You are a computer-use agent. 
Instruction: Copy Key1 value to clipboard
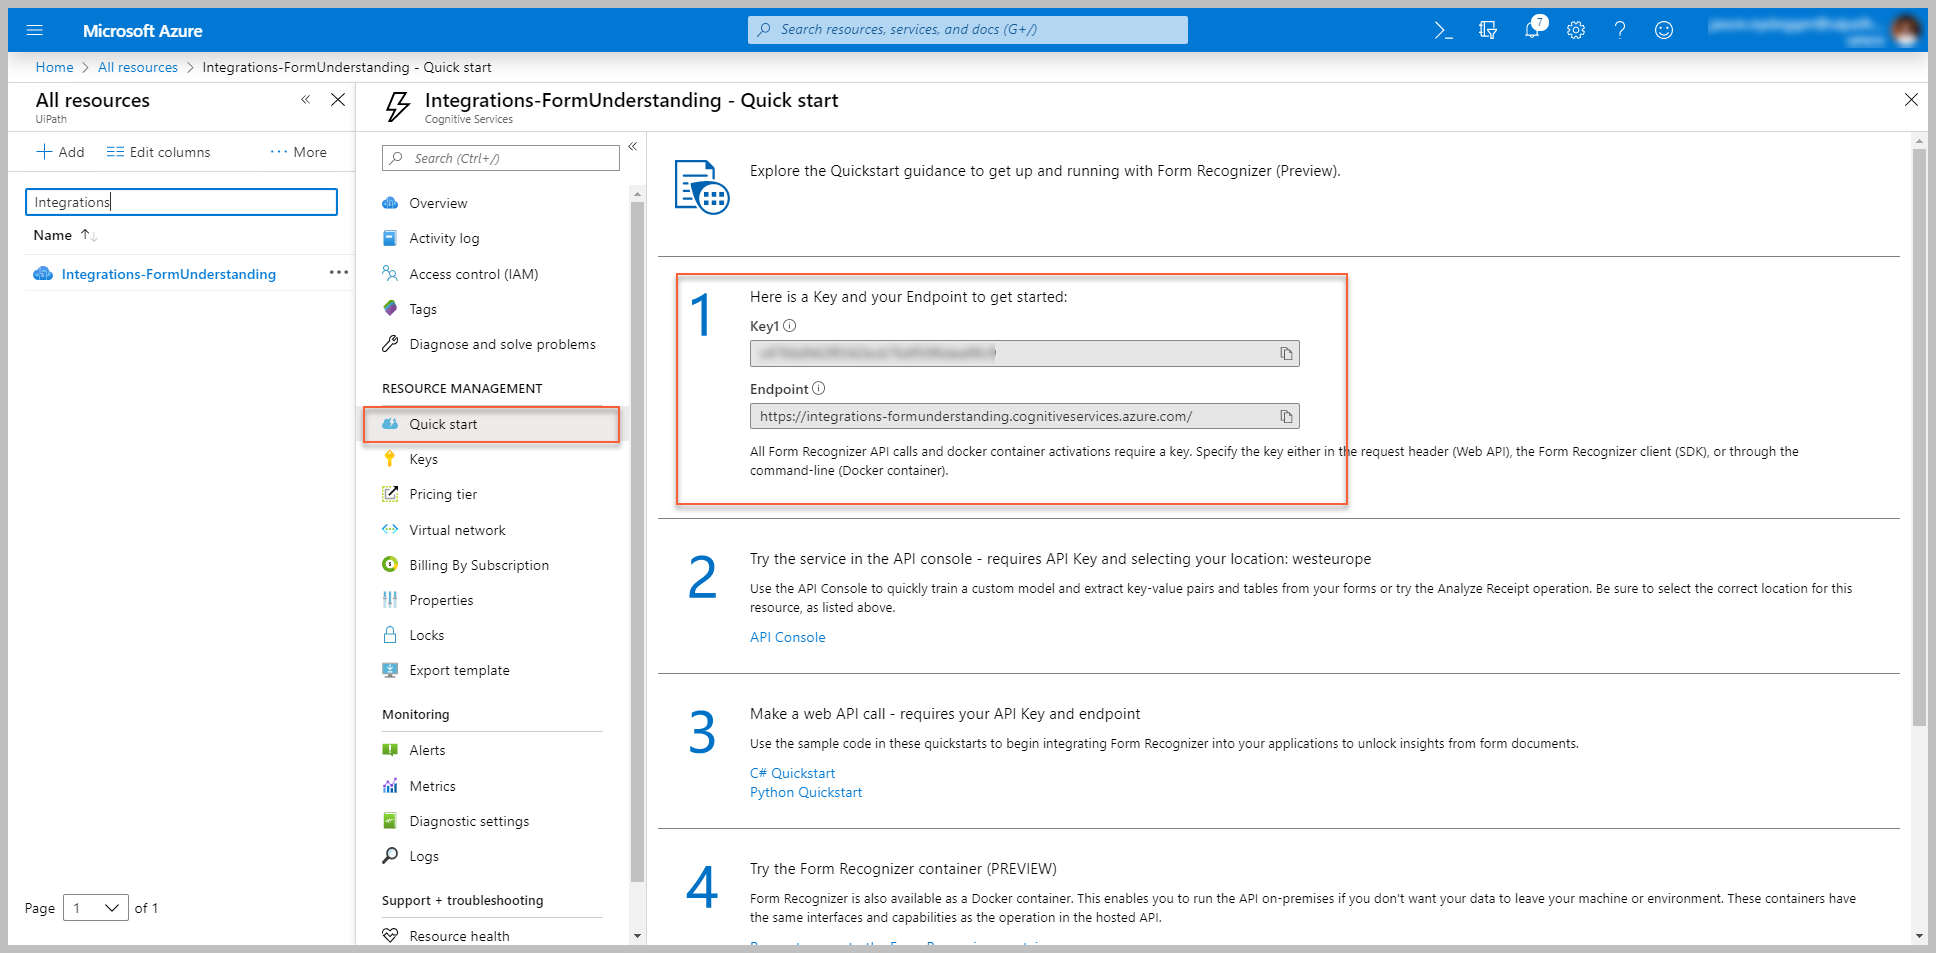pyautogui.click(x=1286, y=354)
